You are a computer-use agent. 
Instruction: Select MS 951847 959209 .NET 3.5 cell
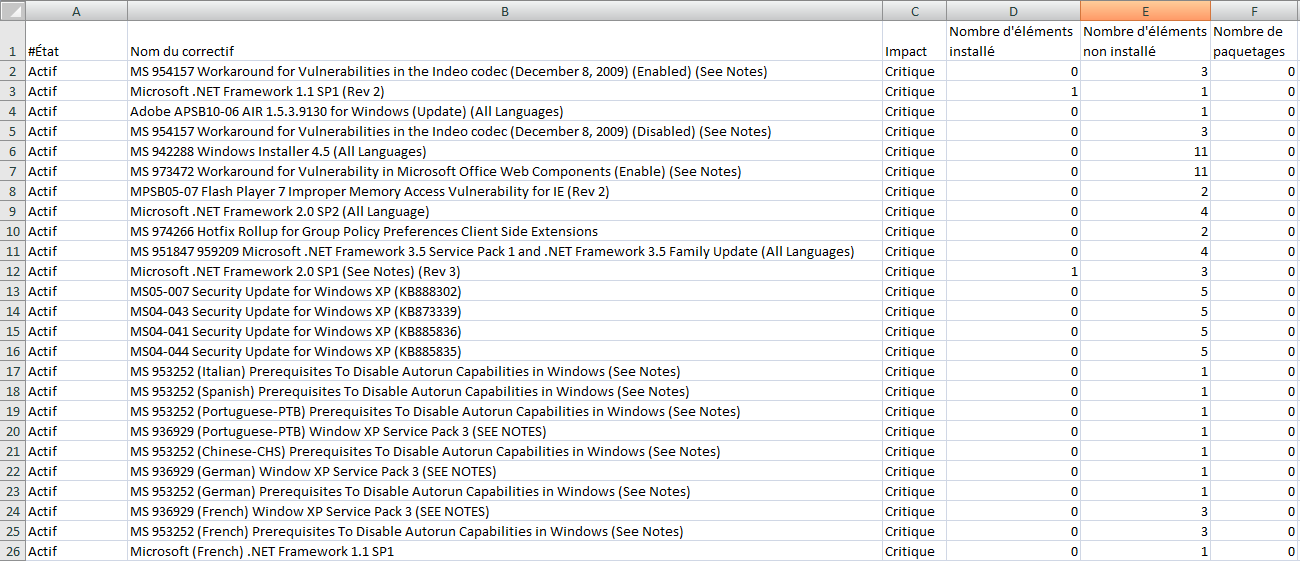504,252
